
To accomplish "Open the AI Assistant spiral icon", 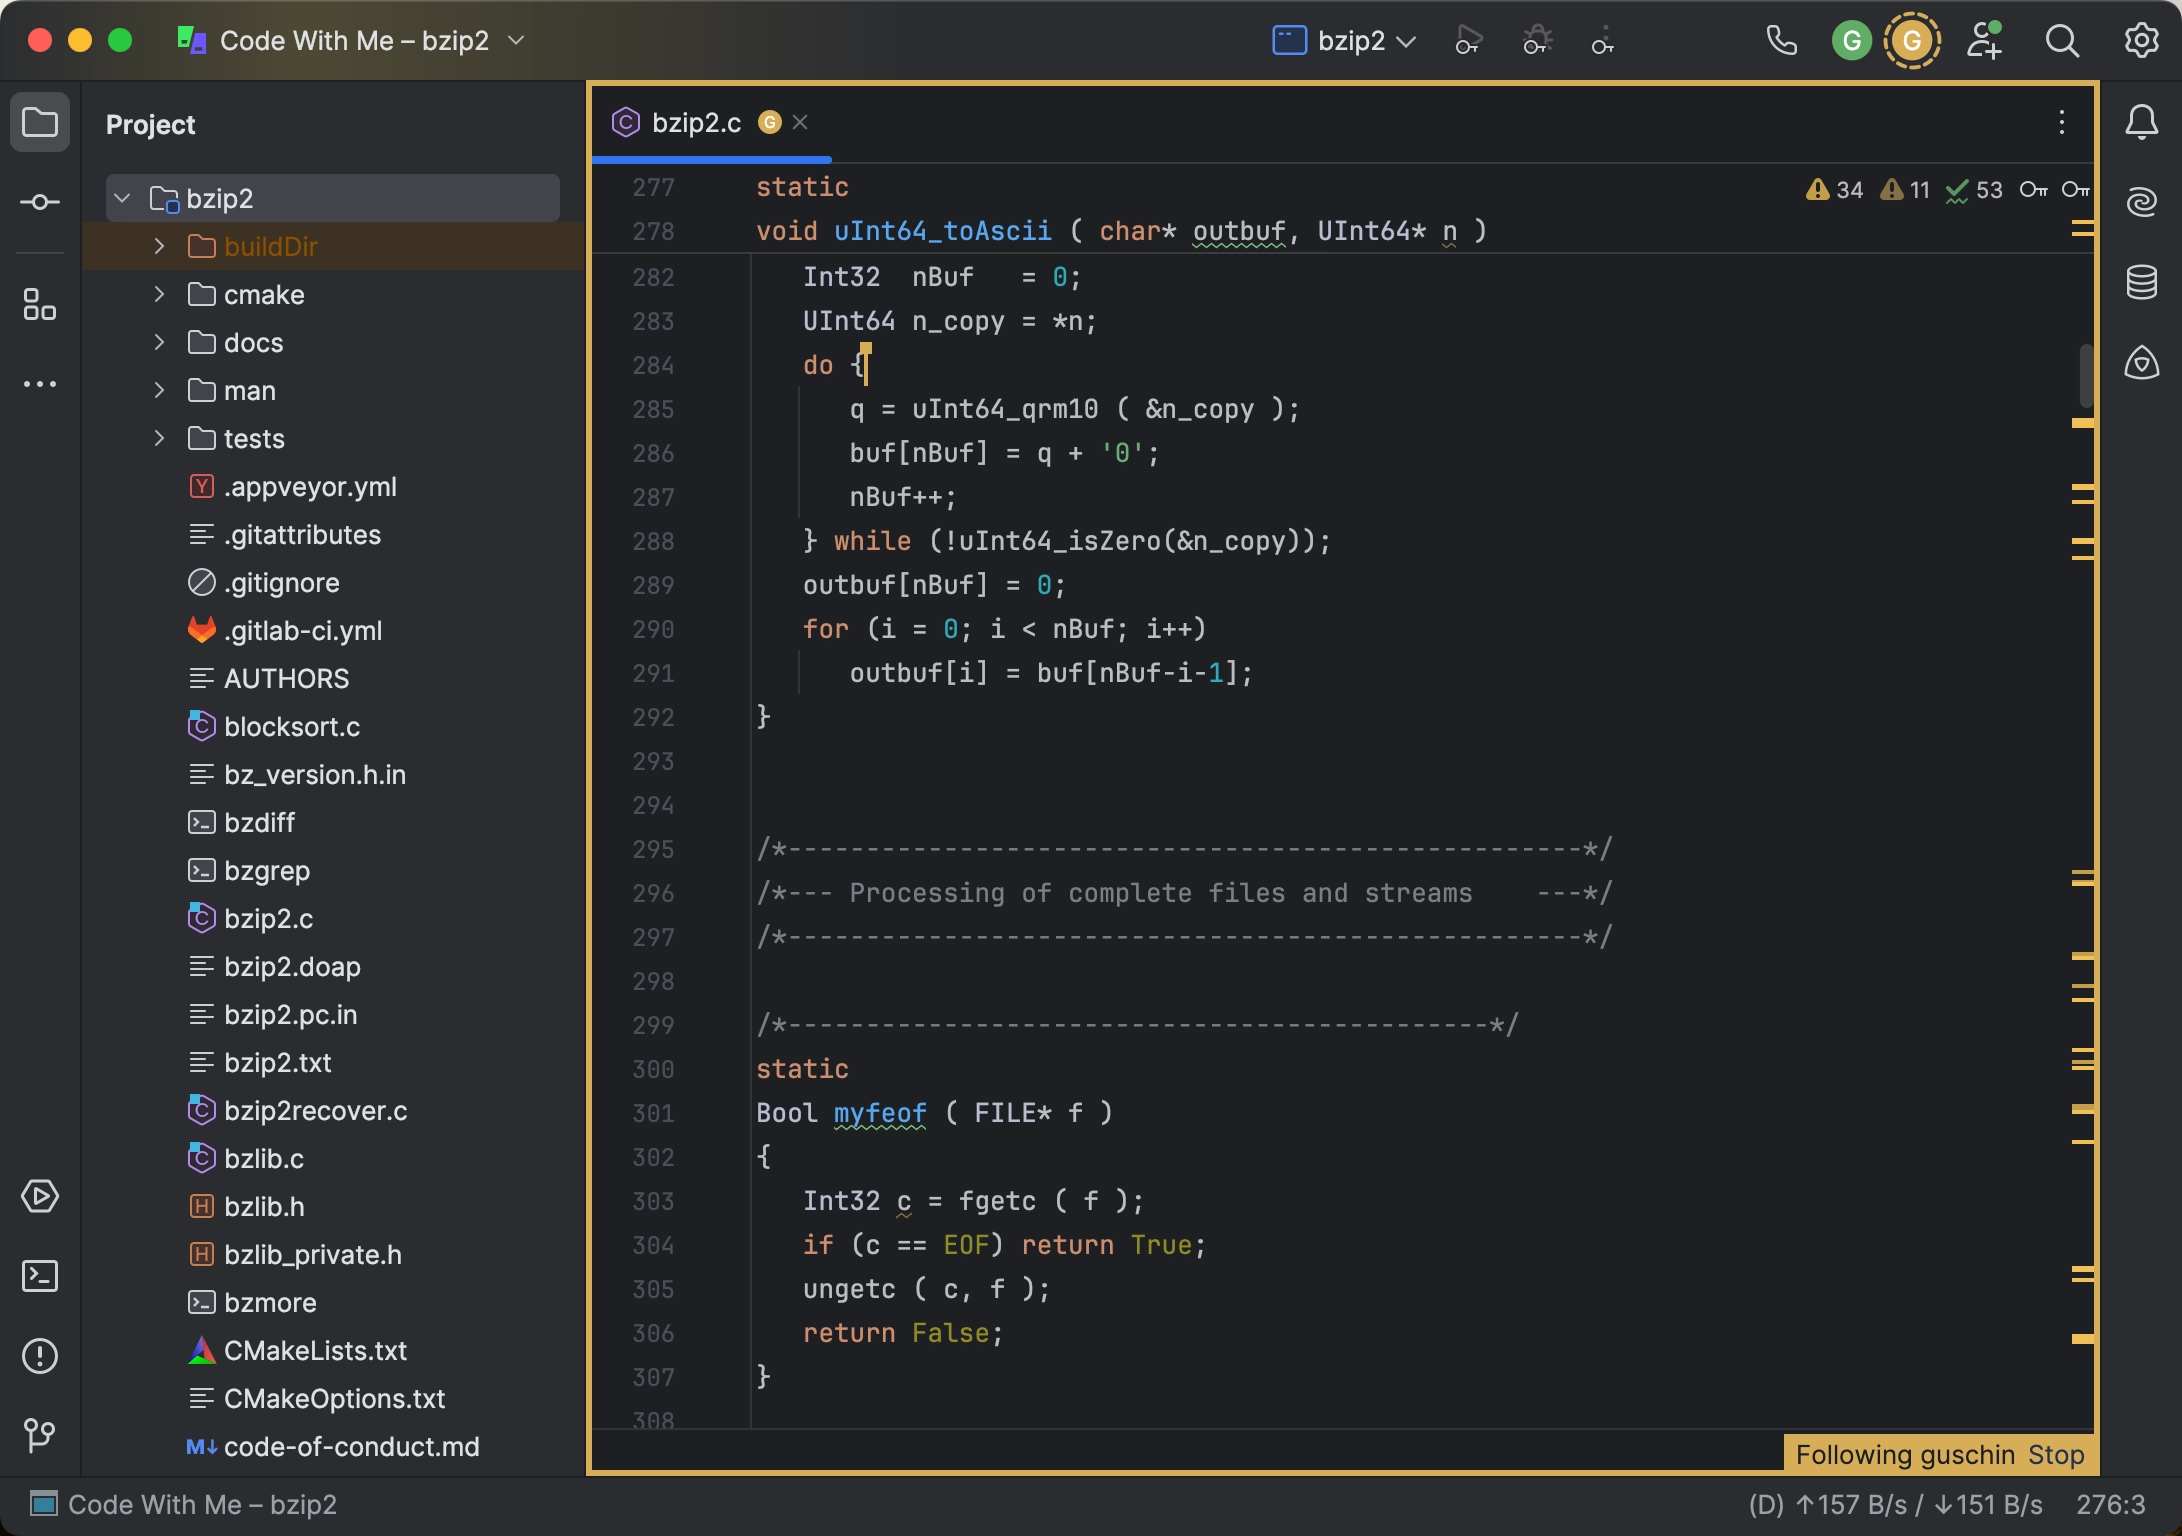I will (2141, 203).
